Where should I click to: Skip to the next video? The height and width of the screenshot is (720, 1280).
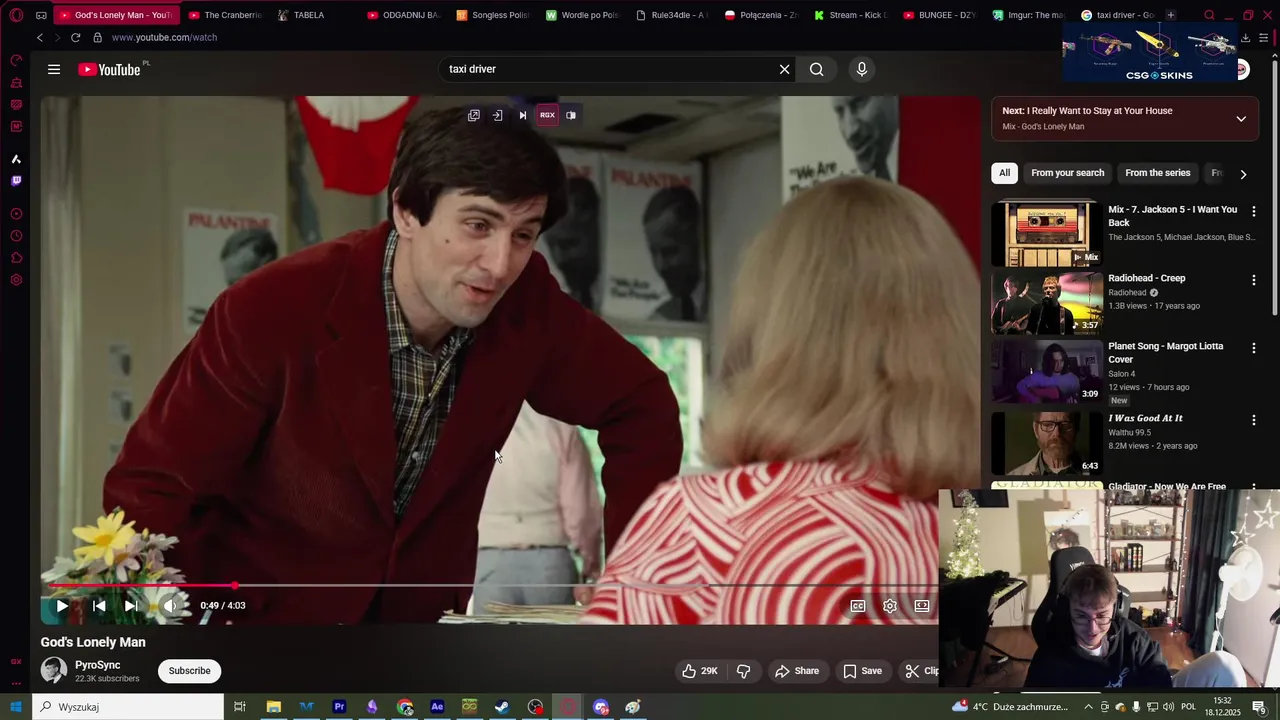click(x=131, y=605)
